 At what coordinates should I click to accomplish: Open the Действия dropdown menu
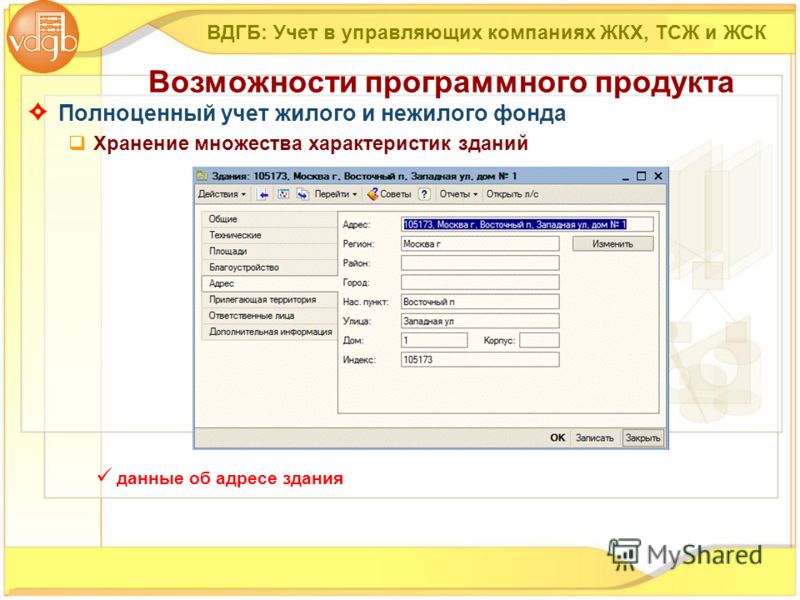222,194
